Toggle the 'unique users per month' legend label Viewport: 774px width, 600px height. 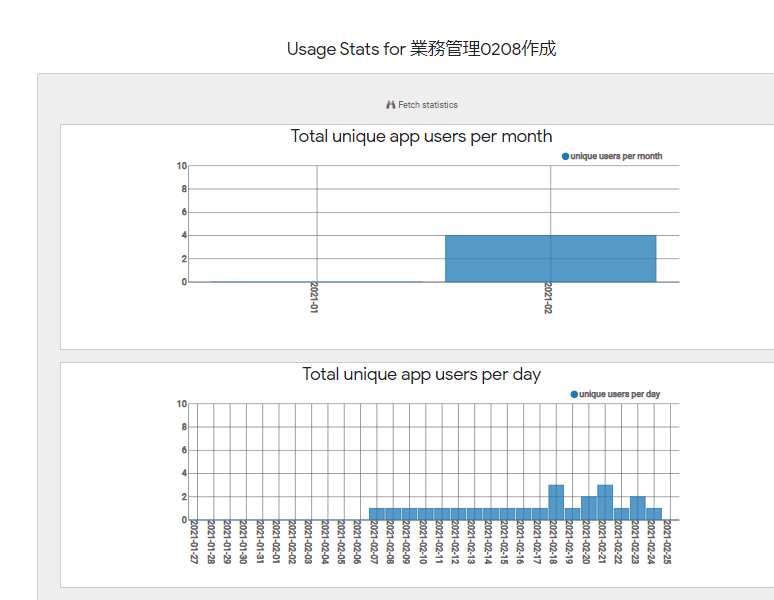(x=616, y=156)
